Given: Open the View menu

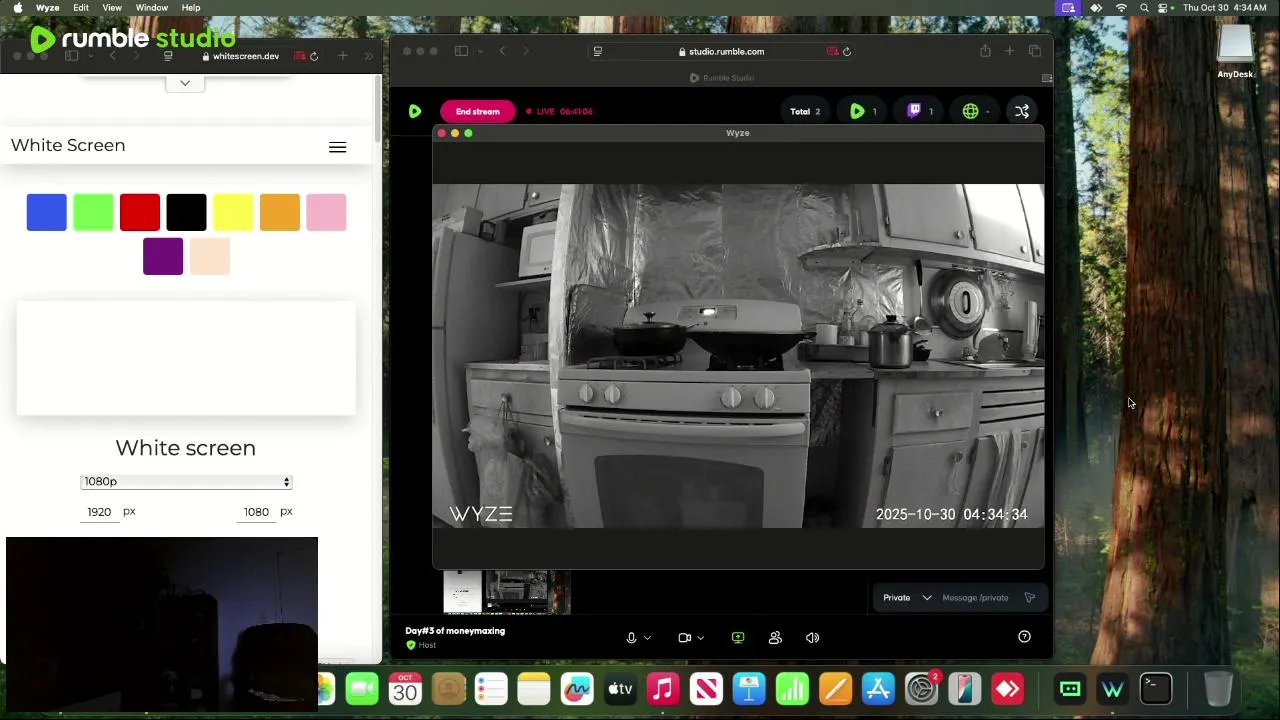Looking at the screenshot, I should pos(112,8).
